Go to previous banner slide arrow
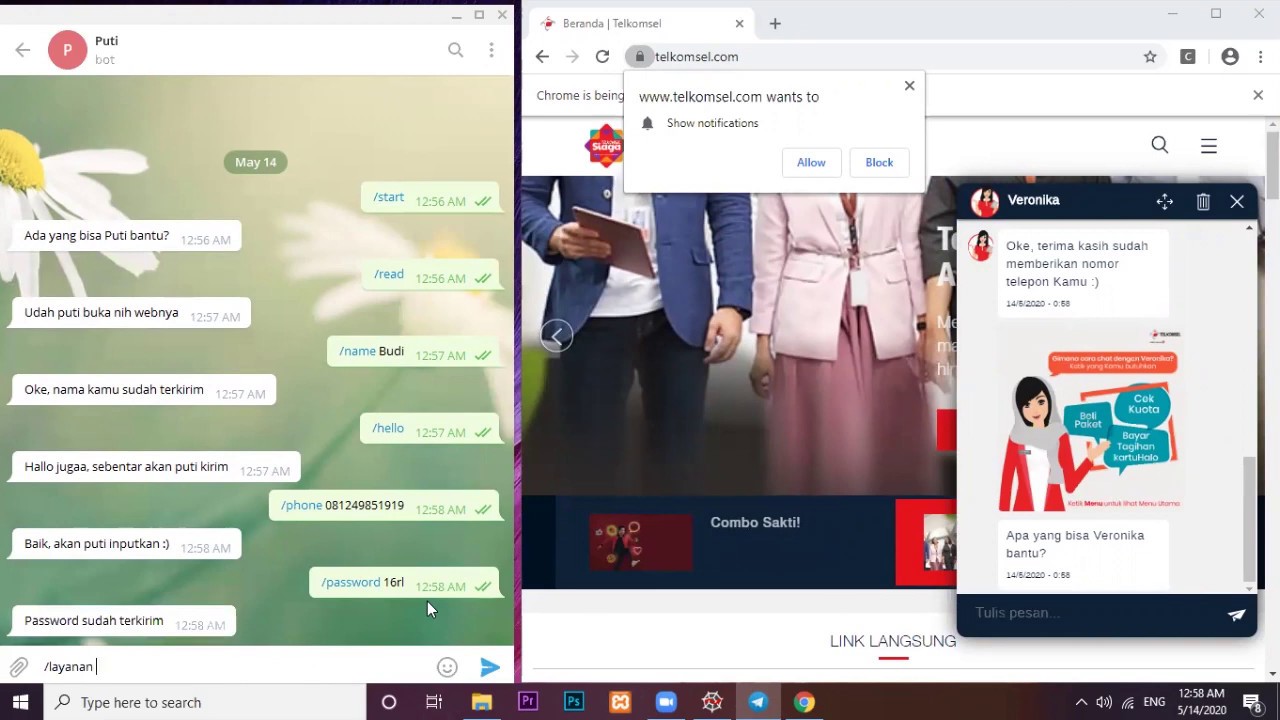Viewport: 1280px width, 720px height. coord(557,336)
